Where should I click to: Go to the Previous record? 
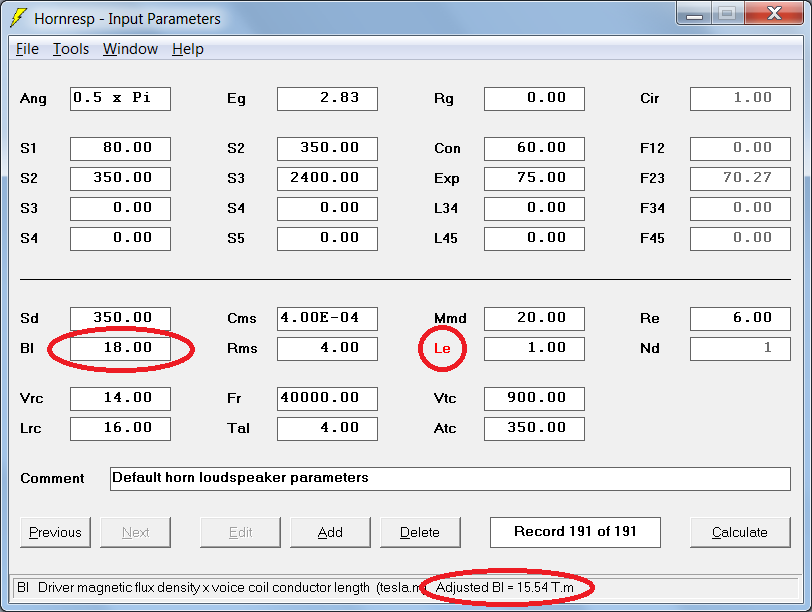[x=55, y=532]
